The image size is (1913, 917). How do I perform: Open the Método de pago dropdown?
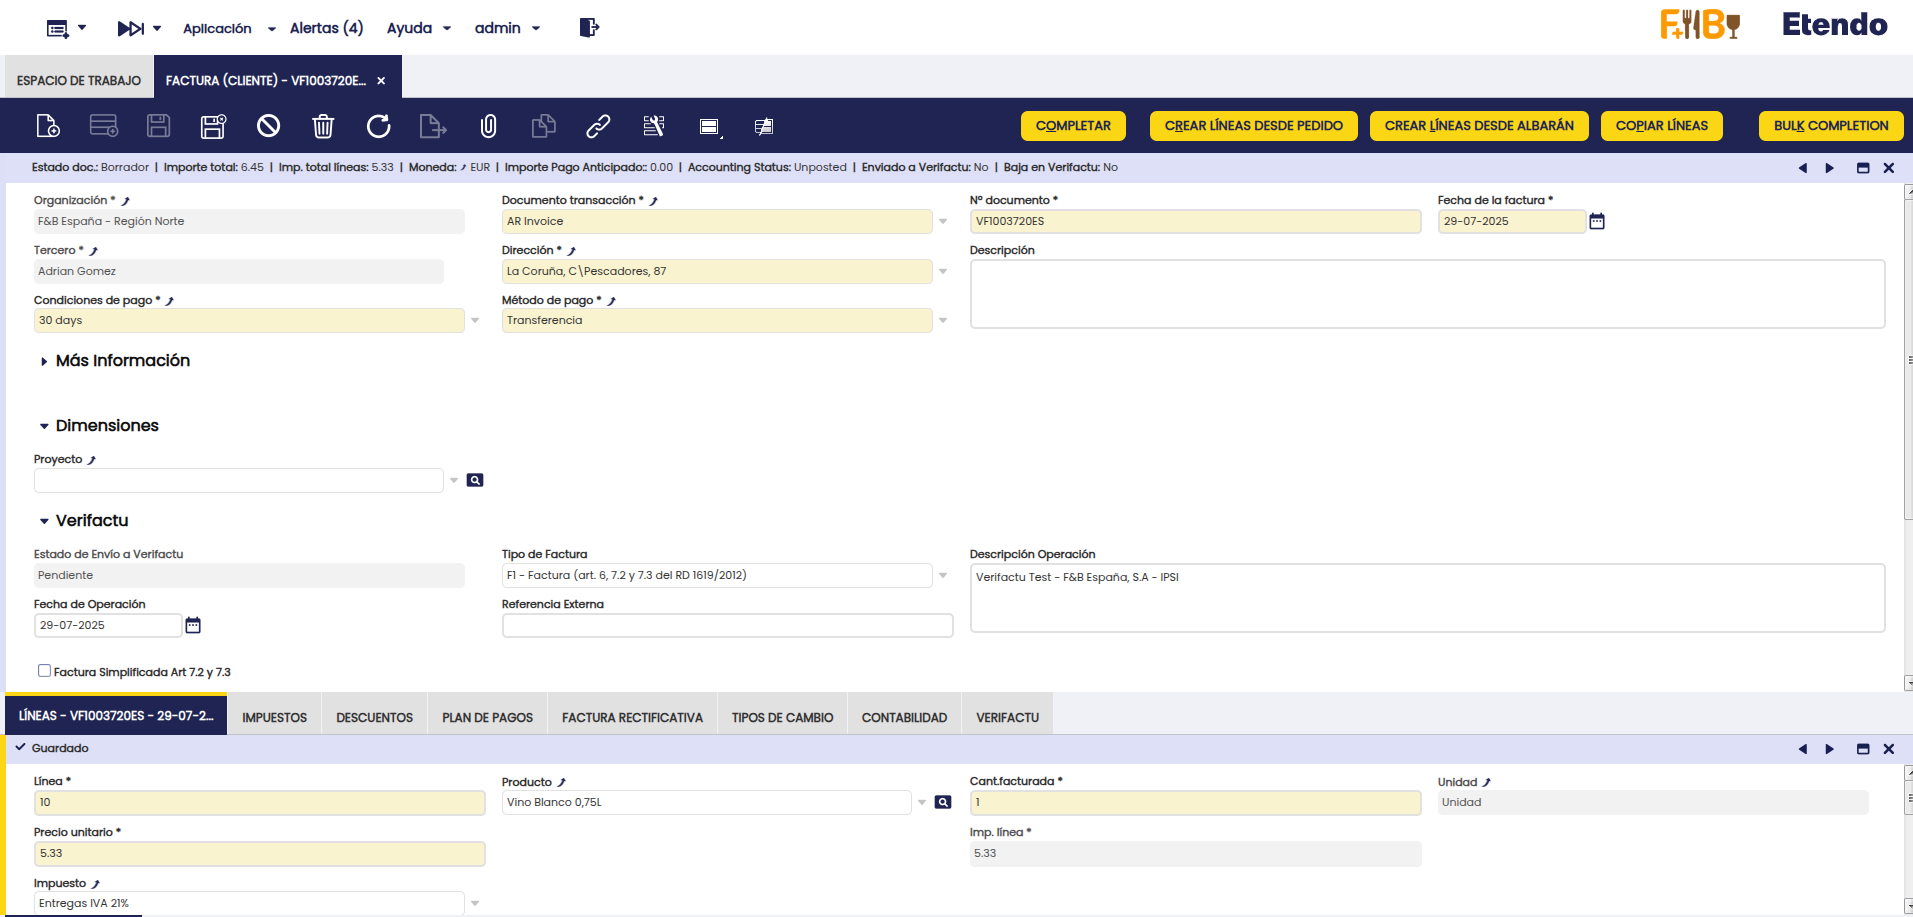point(943,321)
